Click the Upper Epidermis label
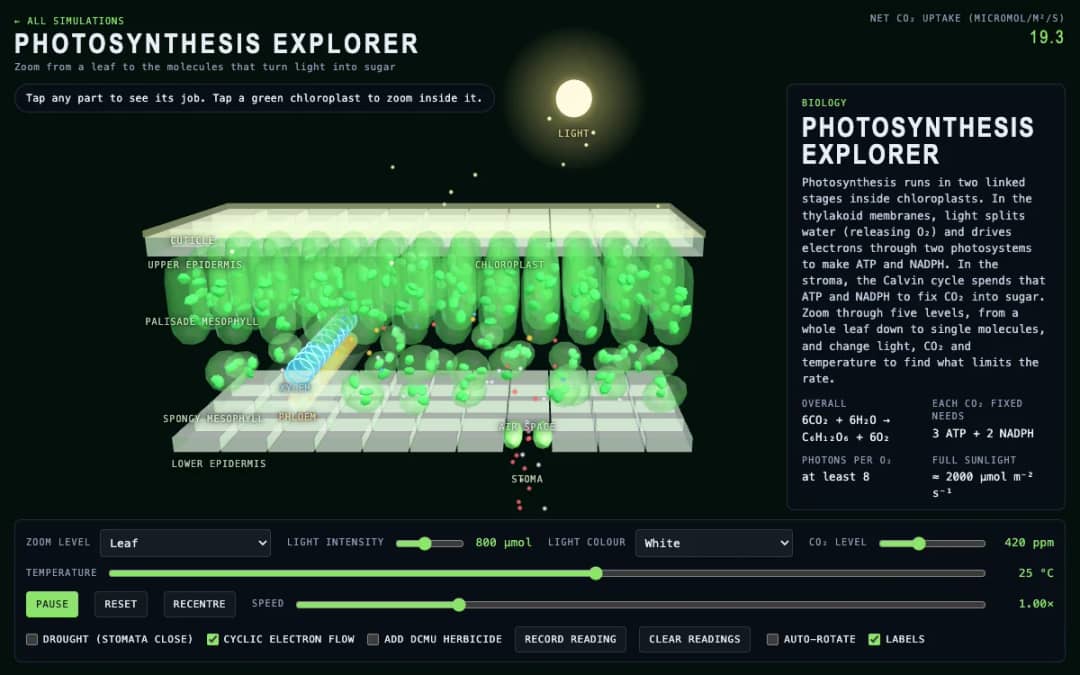The image size is (1080, 675). (195, 264)
